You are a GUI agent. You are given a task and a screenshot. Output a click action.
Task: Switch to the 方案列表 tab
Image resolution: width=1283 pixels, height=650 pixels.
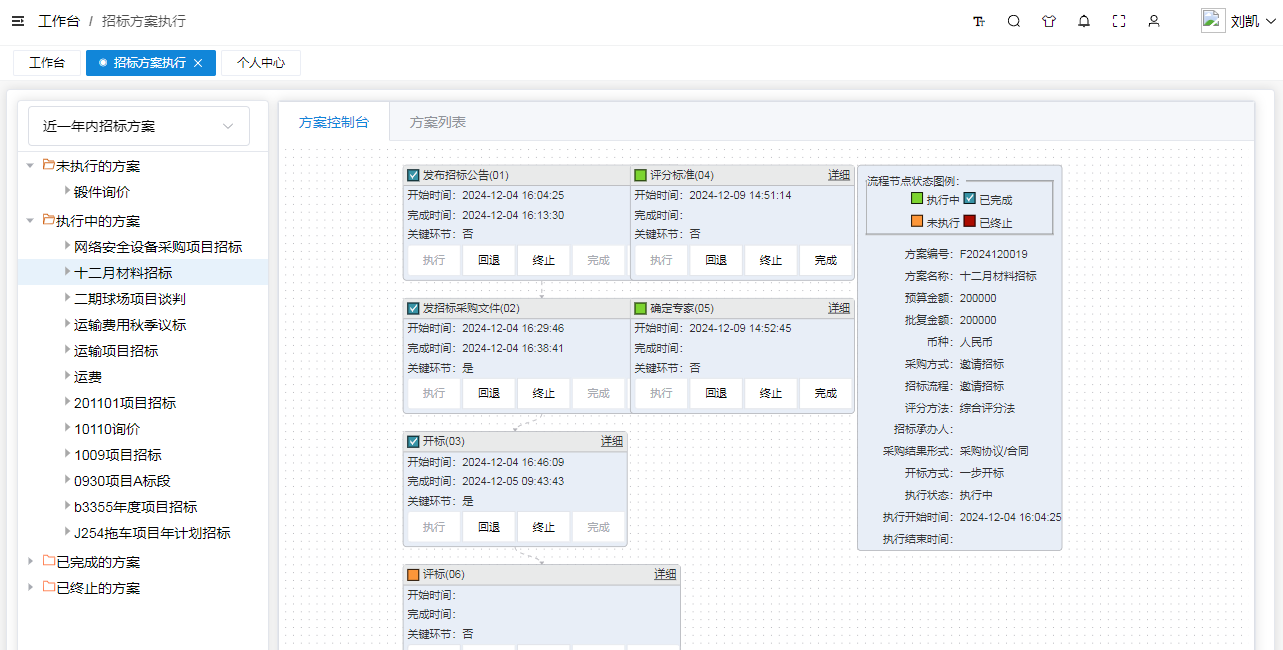437,122
